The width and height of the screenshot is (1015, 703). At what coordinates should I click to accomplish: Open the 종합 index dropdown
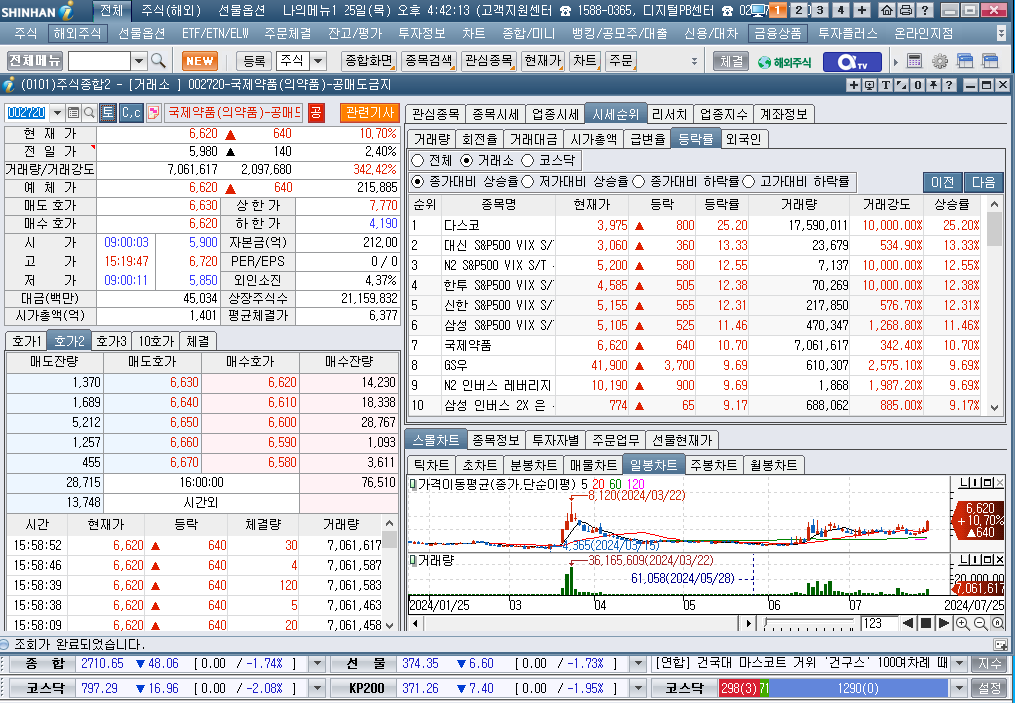point(317,664)
